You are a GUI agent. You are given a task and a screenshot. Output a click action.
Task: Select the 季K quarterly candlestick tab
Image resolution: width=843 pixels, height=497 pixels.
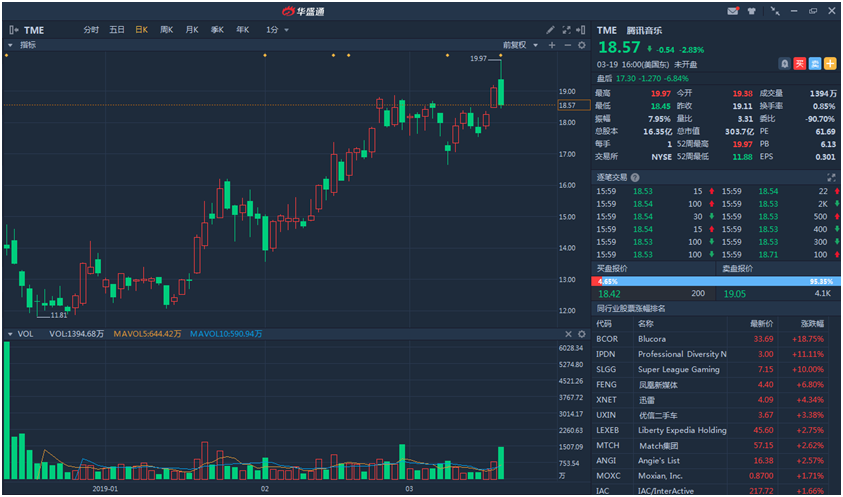click(217, 30)
